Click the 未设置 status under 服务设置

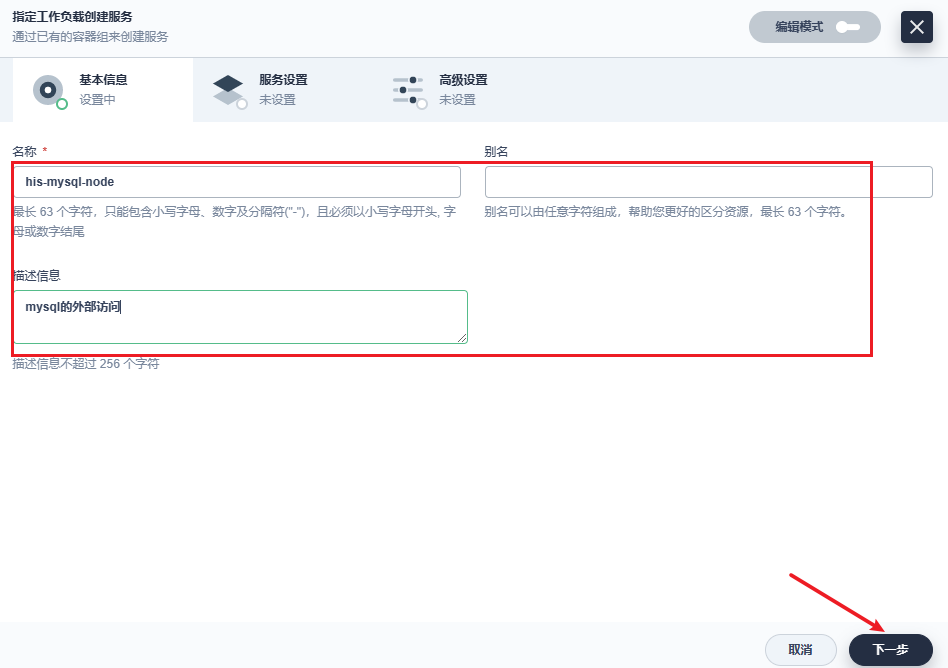pyautogui.click(x=277, y=100)
